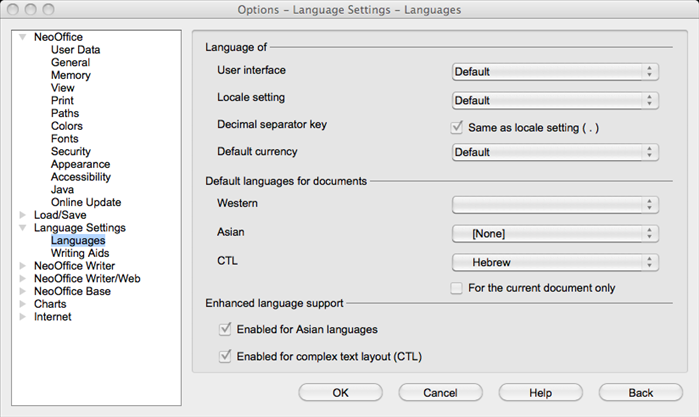
Task: Select the Charts tree label
Action: coord(50,304)
